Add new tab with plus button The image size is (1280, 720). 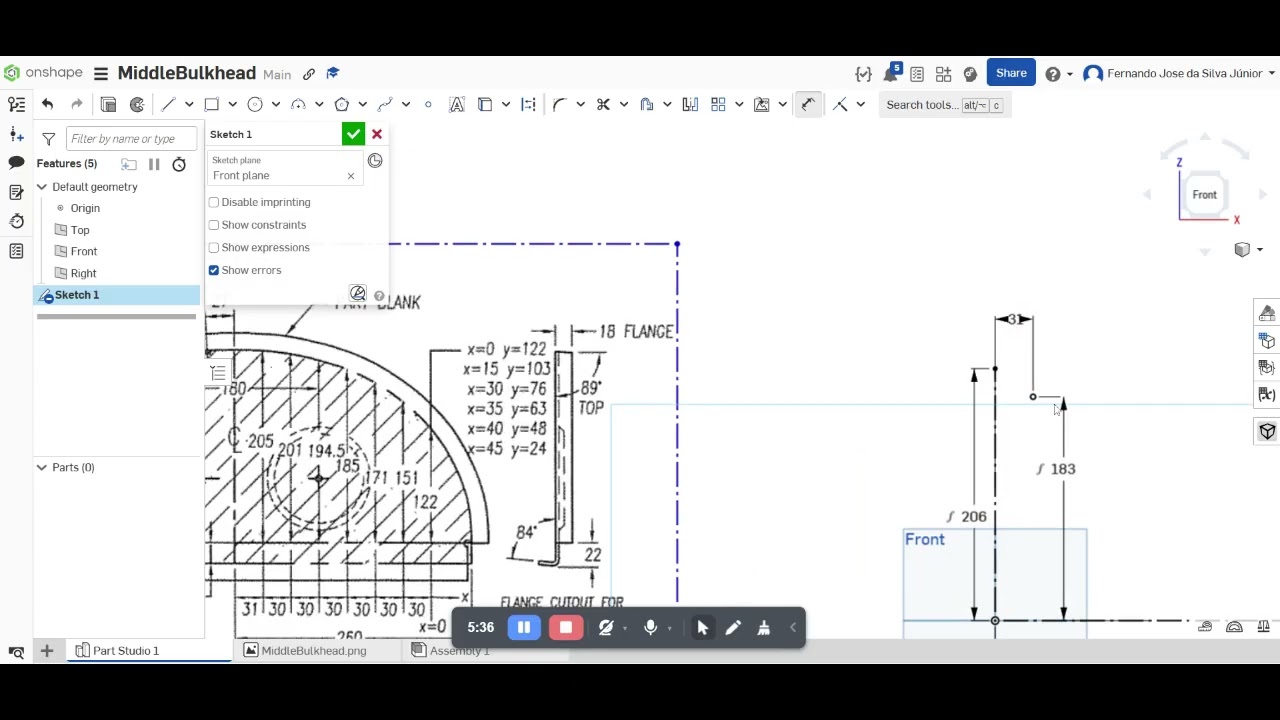46,651
